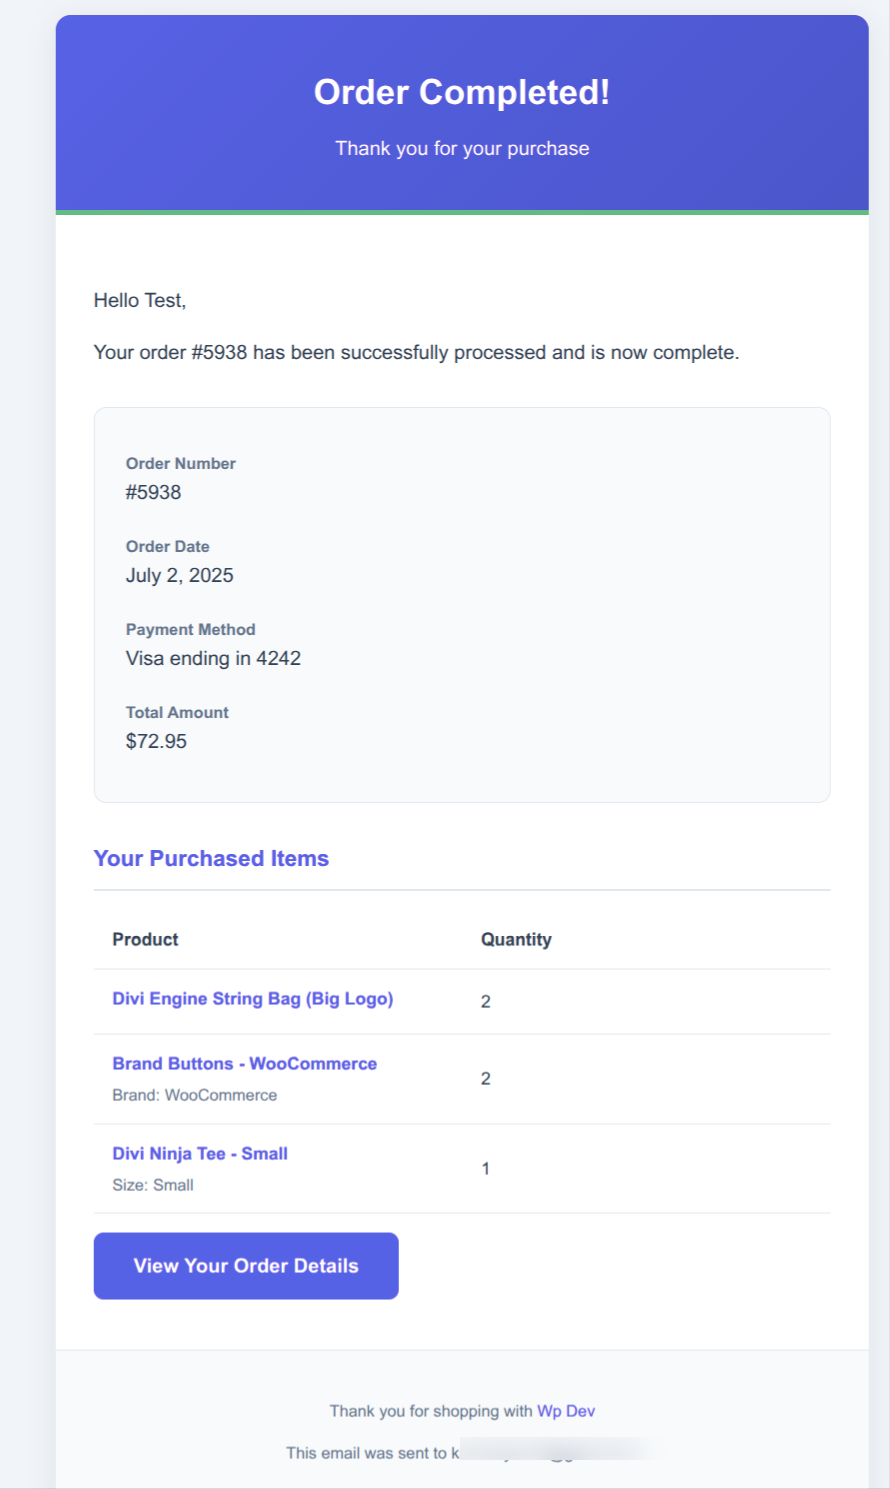Click the Product column header
The height and width of the screenshot is (1489, 890).
pyautogui.click(x=145, y=940)
